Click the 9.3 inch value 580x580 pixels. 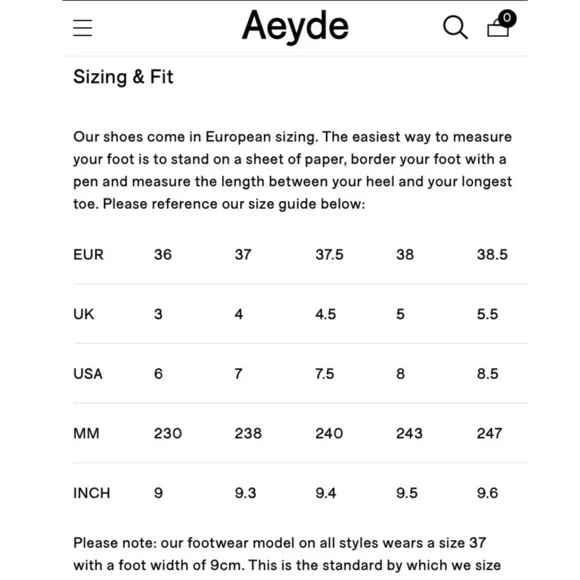pos(245,493)
